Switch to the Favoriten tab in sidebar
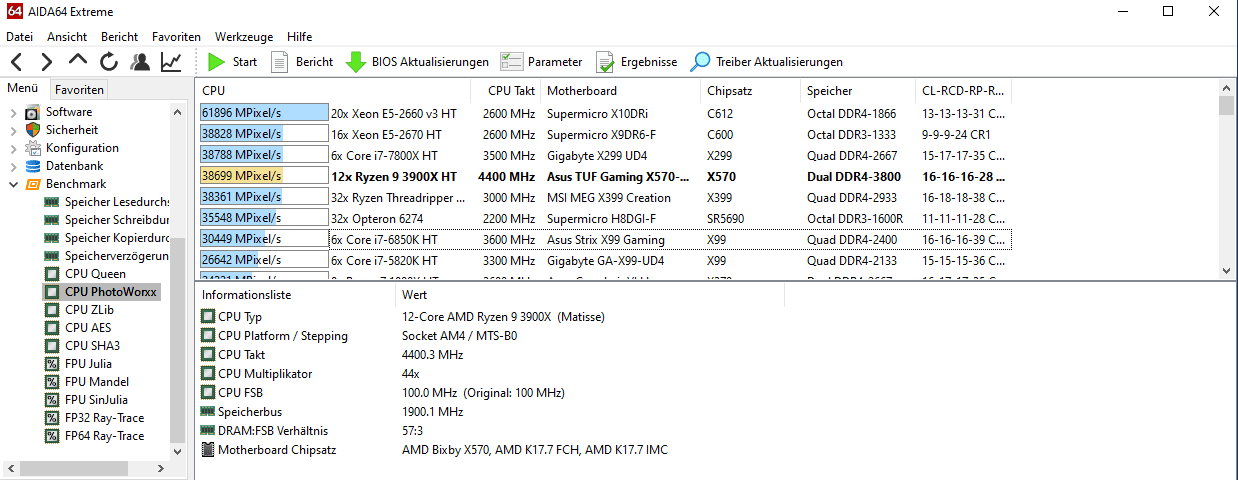The height and width of the screenshot is (480, 1238). pos(79,90)
